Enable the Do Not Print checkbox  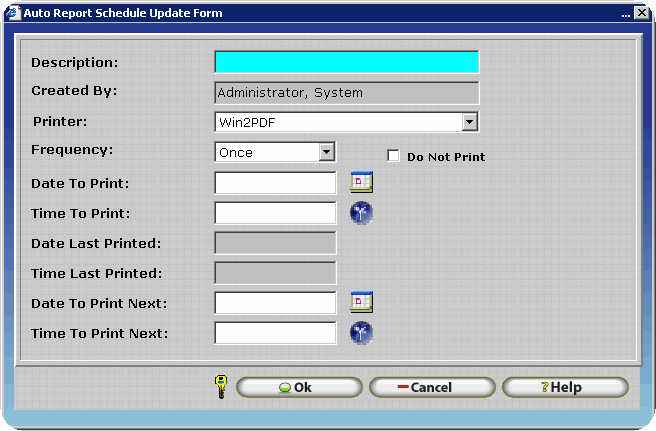393,156
